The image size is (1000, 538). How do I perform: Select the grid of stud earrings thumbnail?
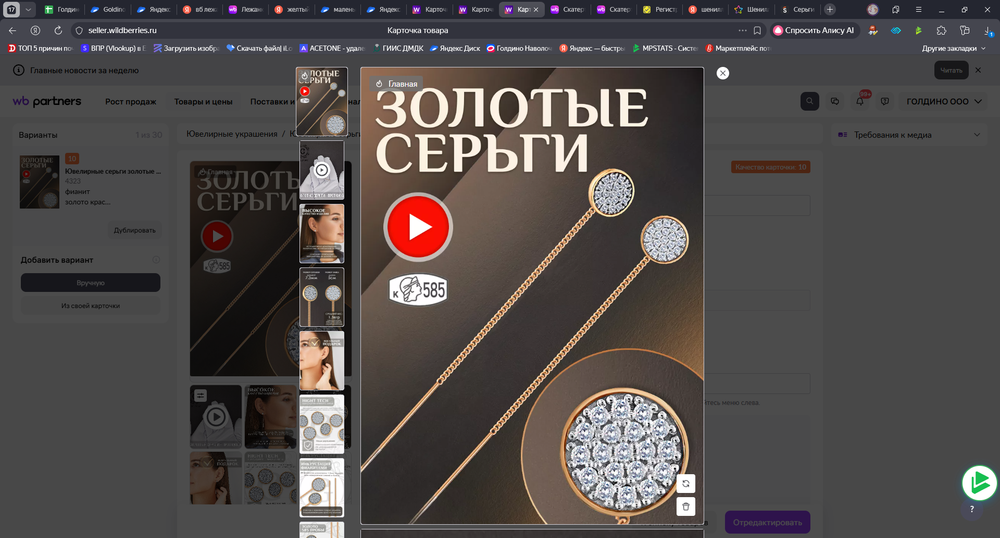point(321,424)
